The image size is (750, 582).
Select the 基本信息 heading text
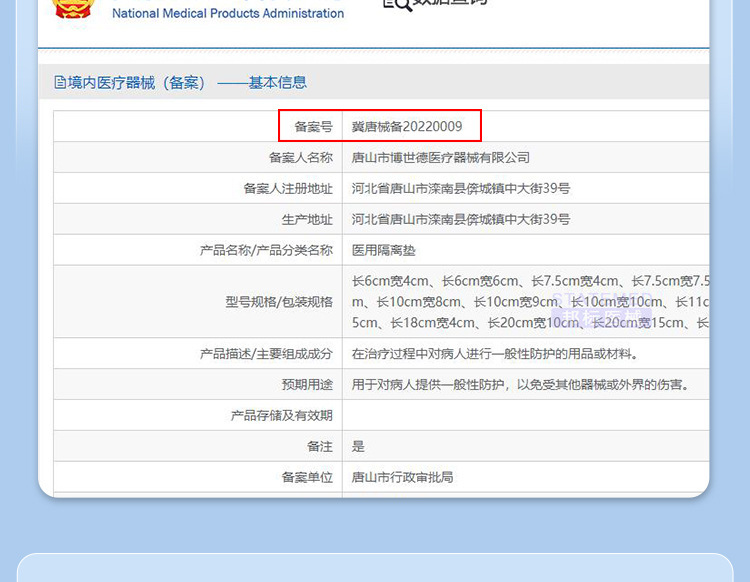277,83
